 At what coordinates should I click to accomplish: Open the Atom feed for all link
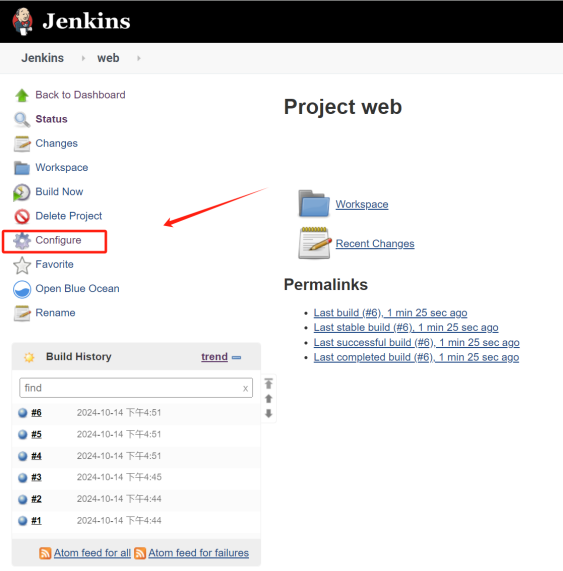pyautogui.click(x=92, y=553)
